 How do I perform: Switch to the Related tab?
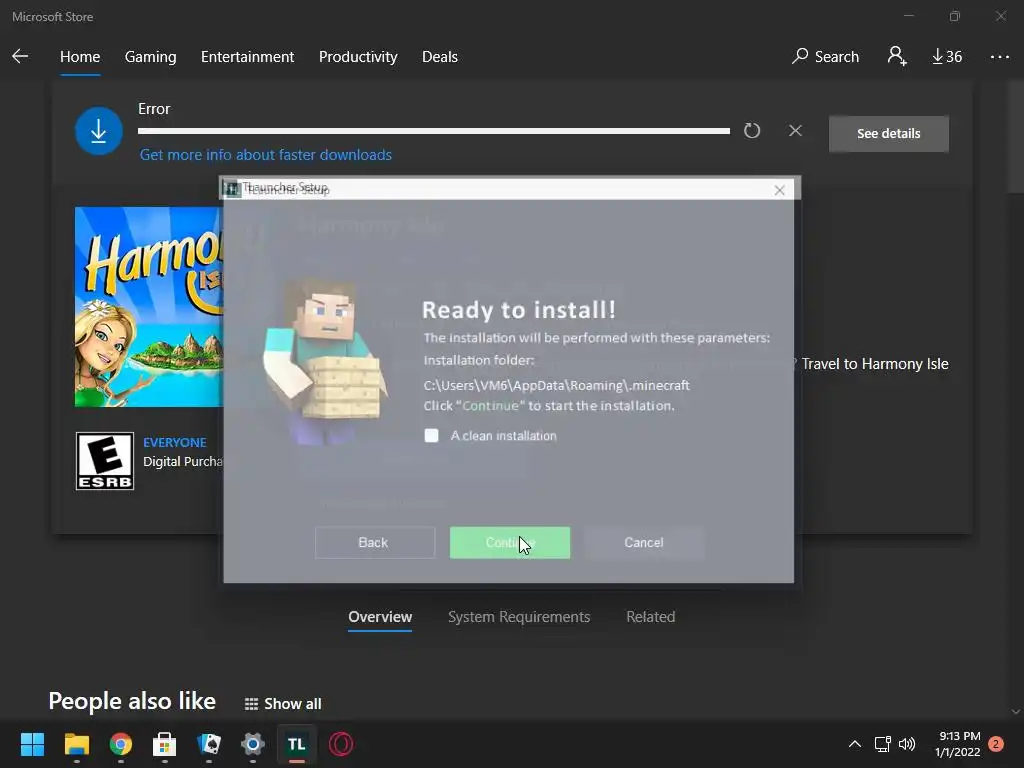tap(650, 616)
